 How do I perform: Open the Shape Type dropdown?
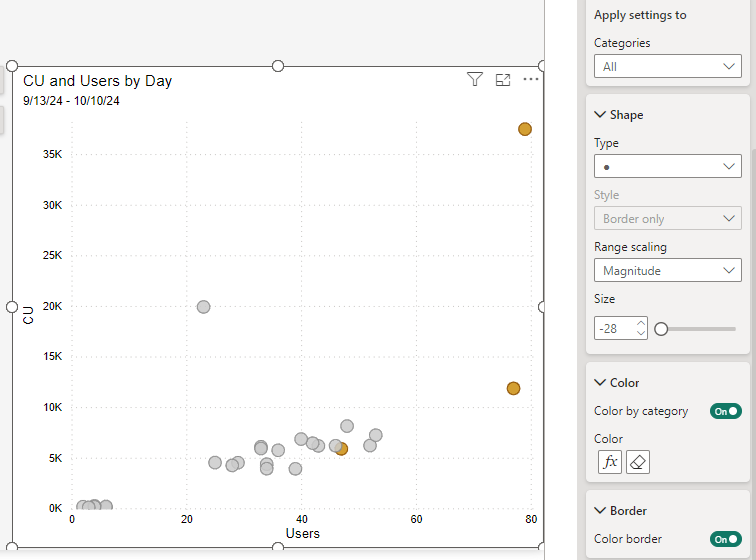tap(668, 166)
